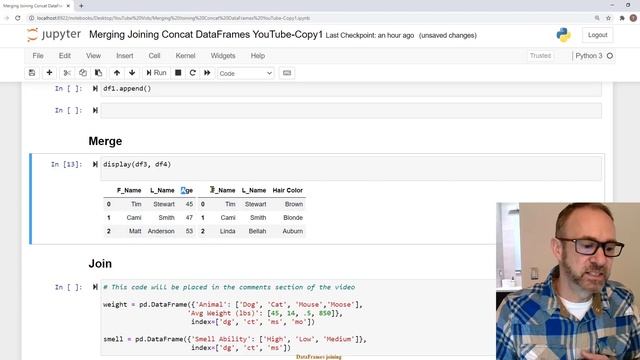This screenshot has width=640, height=360.
Task: Copy selected cells icon
Action: tap(83, 73)
